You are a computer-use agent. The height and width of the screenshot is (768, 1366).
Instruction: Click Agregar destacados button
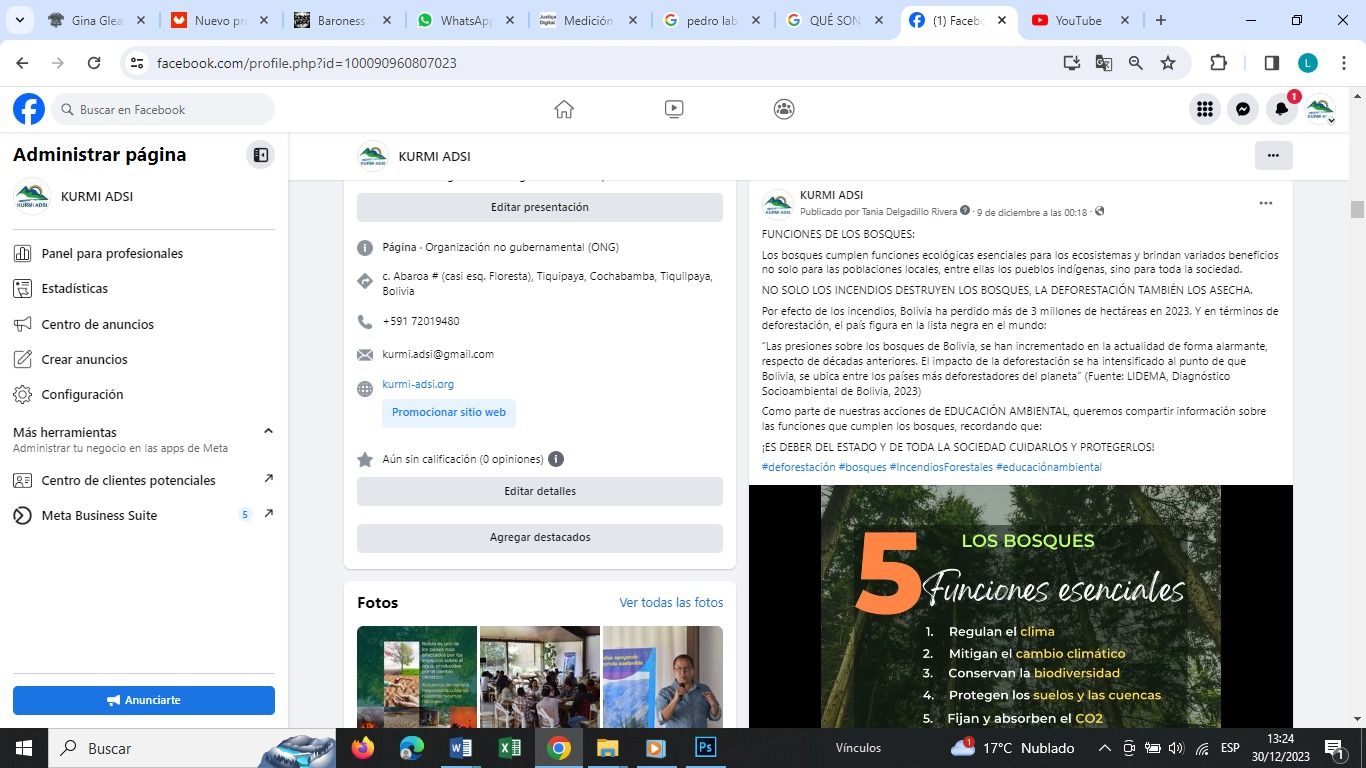coord(540,537)
